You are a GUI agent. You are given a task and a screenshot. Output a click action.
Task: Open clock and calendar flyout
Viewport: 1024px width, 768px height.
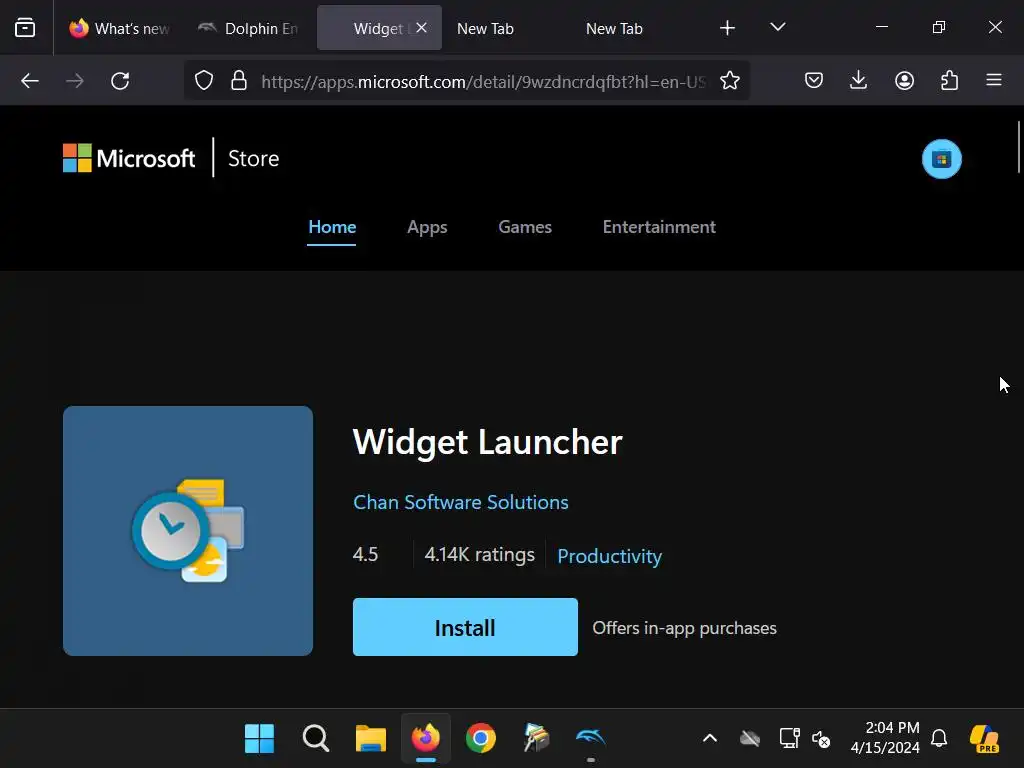tap(885, 738)
